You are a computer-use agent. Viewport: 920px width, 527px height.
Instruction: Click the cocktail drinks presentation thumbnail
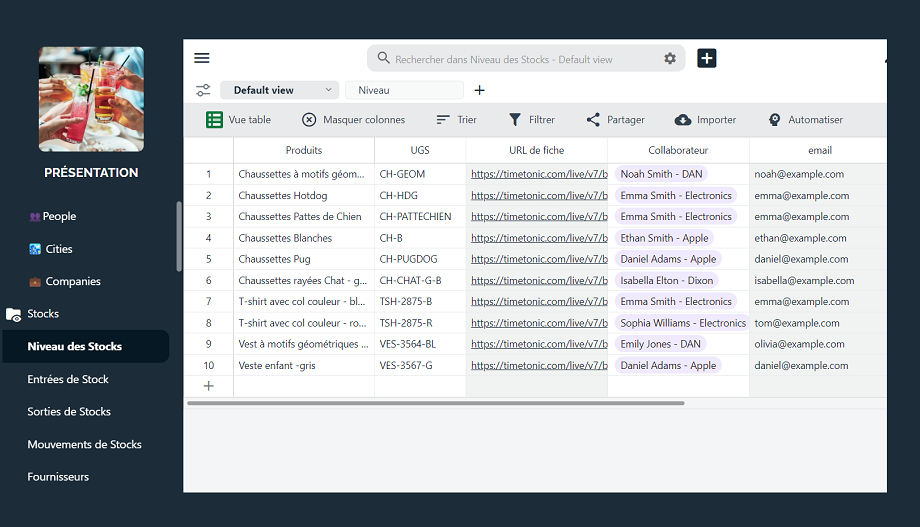click(x=92, y=99)
